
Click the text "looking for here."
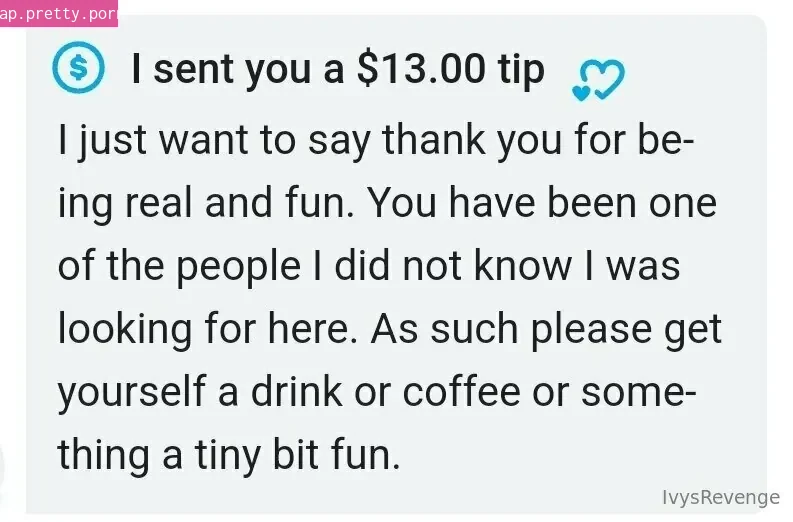click(x=208, y=329)
